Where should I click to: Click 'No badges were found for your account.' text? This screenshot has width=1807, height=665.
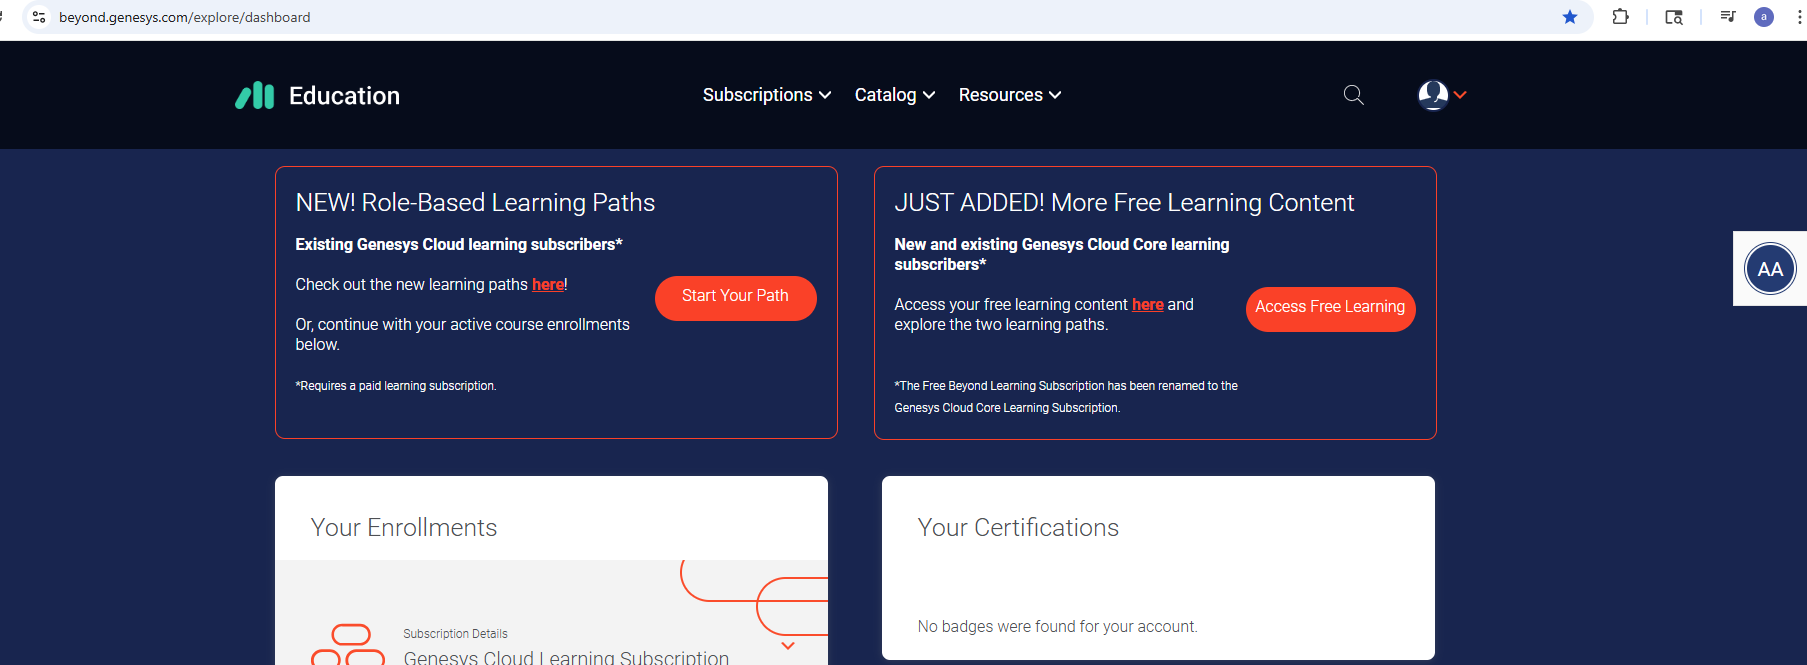(1057, 627)
